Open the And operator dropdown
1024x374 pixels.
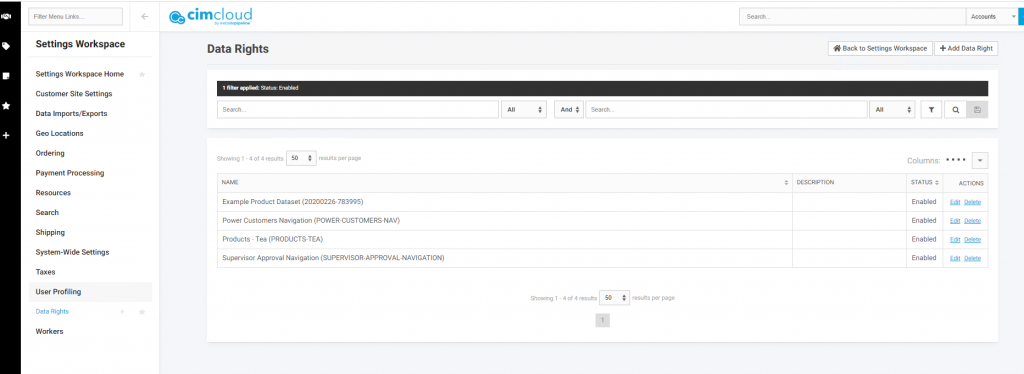(569, 110)
